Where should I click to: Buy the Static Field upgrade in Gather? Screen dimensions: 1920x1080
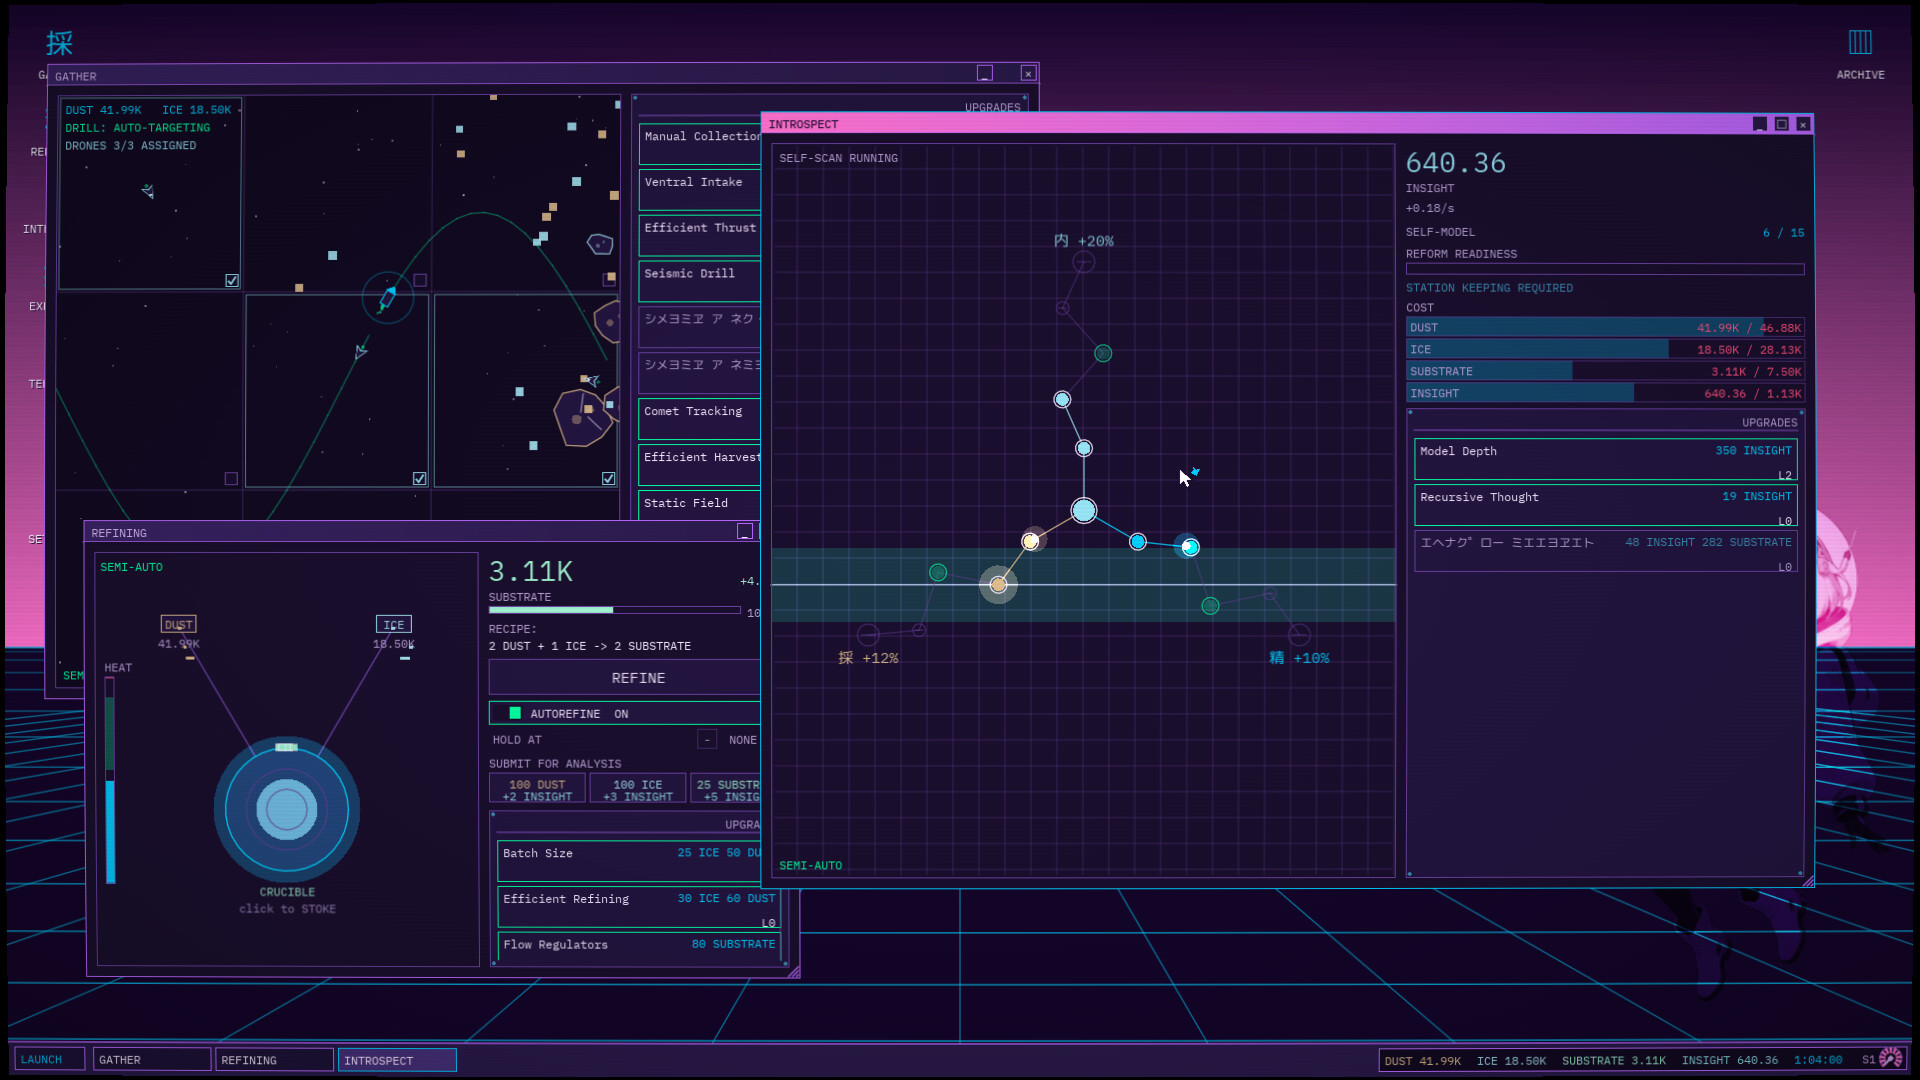700,505
